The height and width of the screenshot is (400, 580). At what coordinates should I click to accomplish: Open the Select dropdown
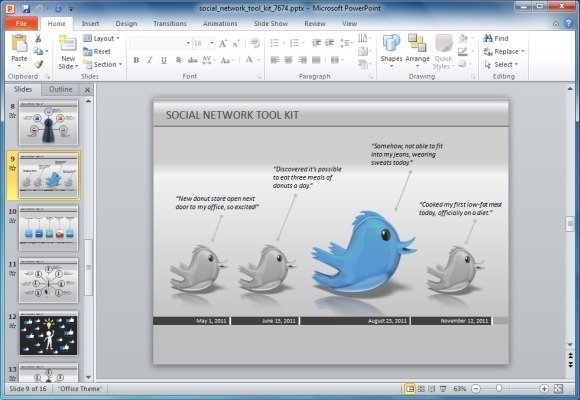[501, 64]
